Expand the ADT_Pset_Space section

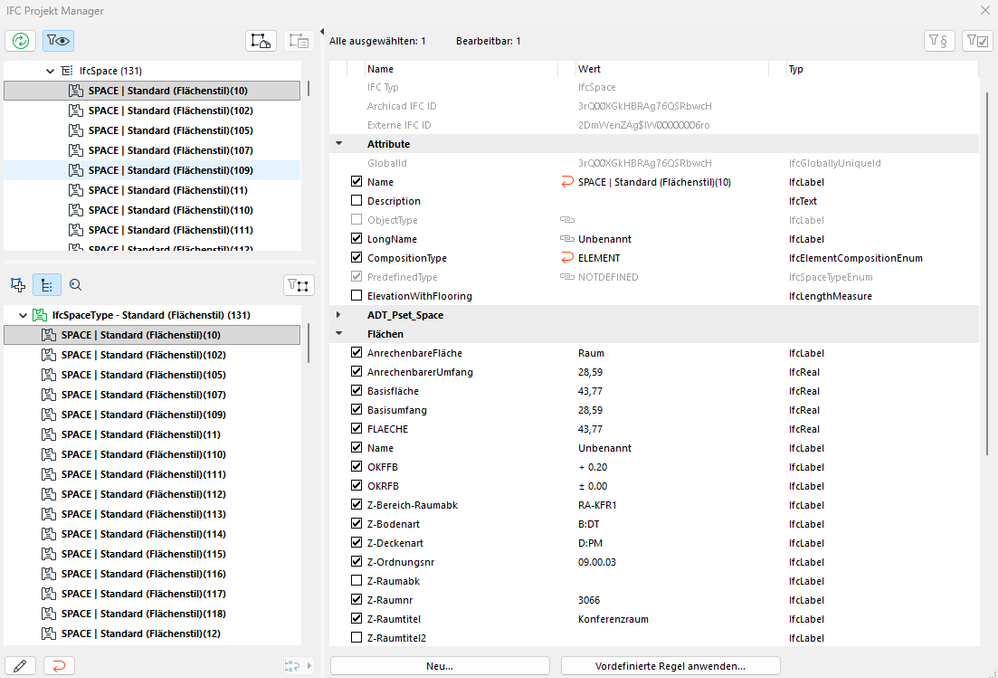(339, 314)
